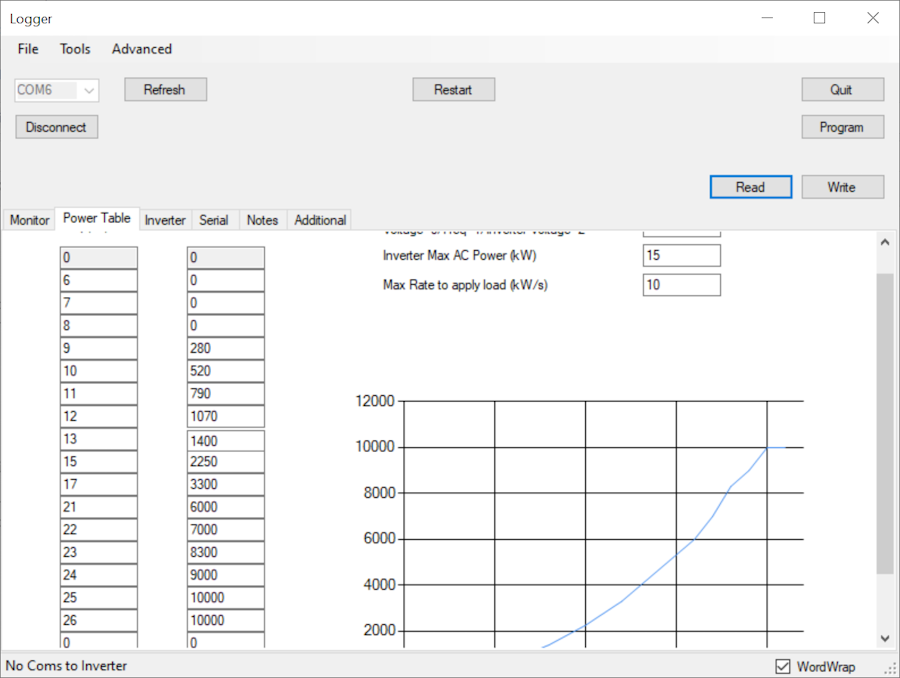Click the Program button
Viewport: 900px width, 678px height.
coord(842,128)
